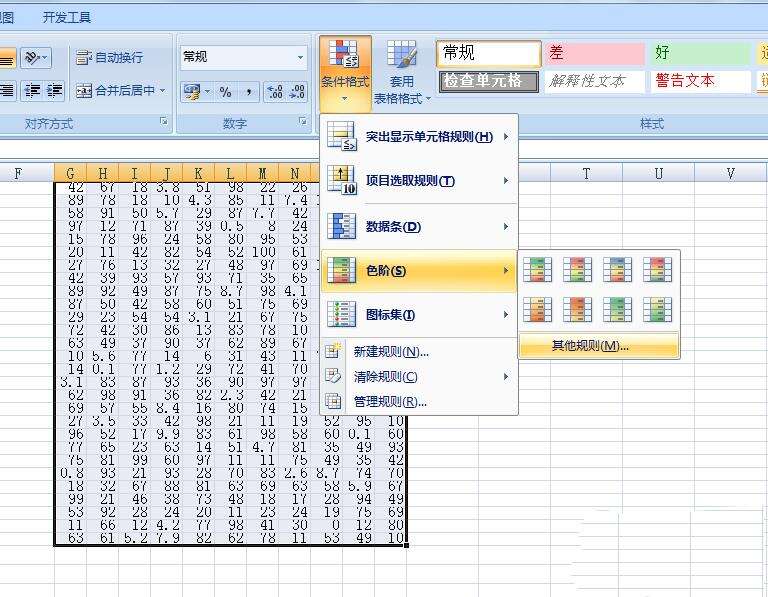This screenshot has width=768, height=597.
Task: Select the cell containing 5.6
Action: point(102,356)
